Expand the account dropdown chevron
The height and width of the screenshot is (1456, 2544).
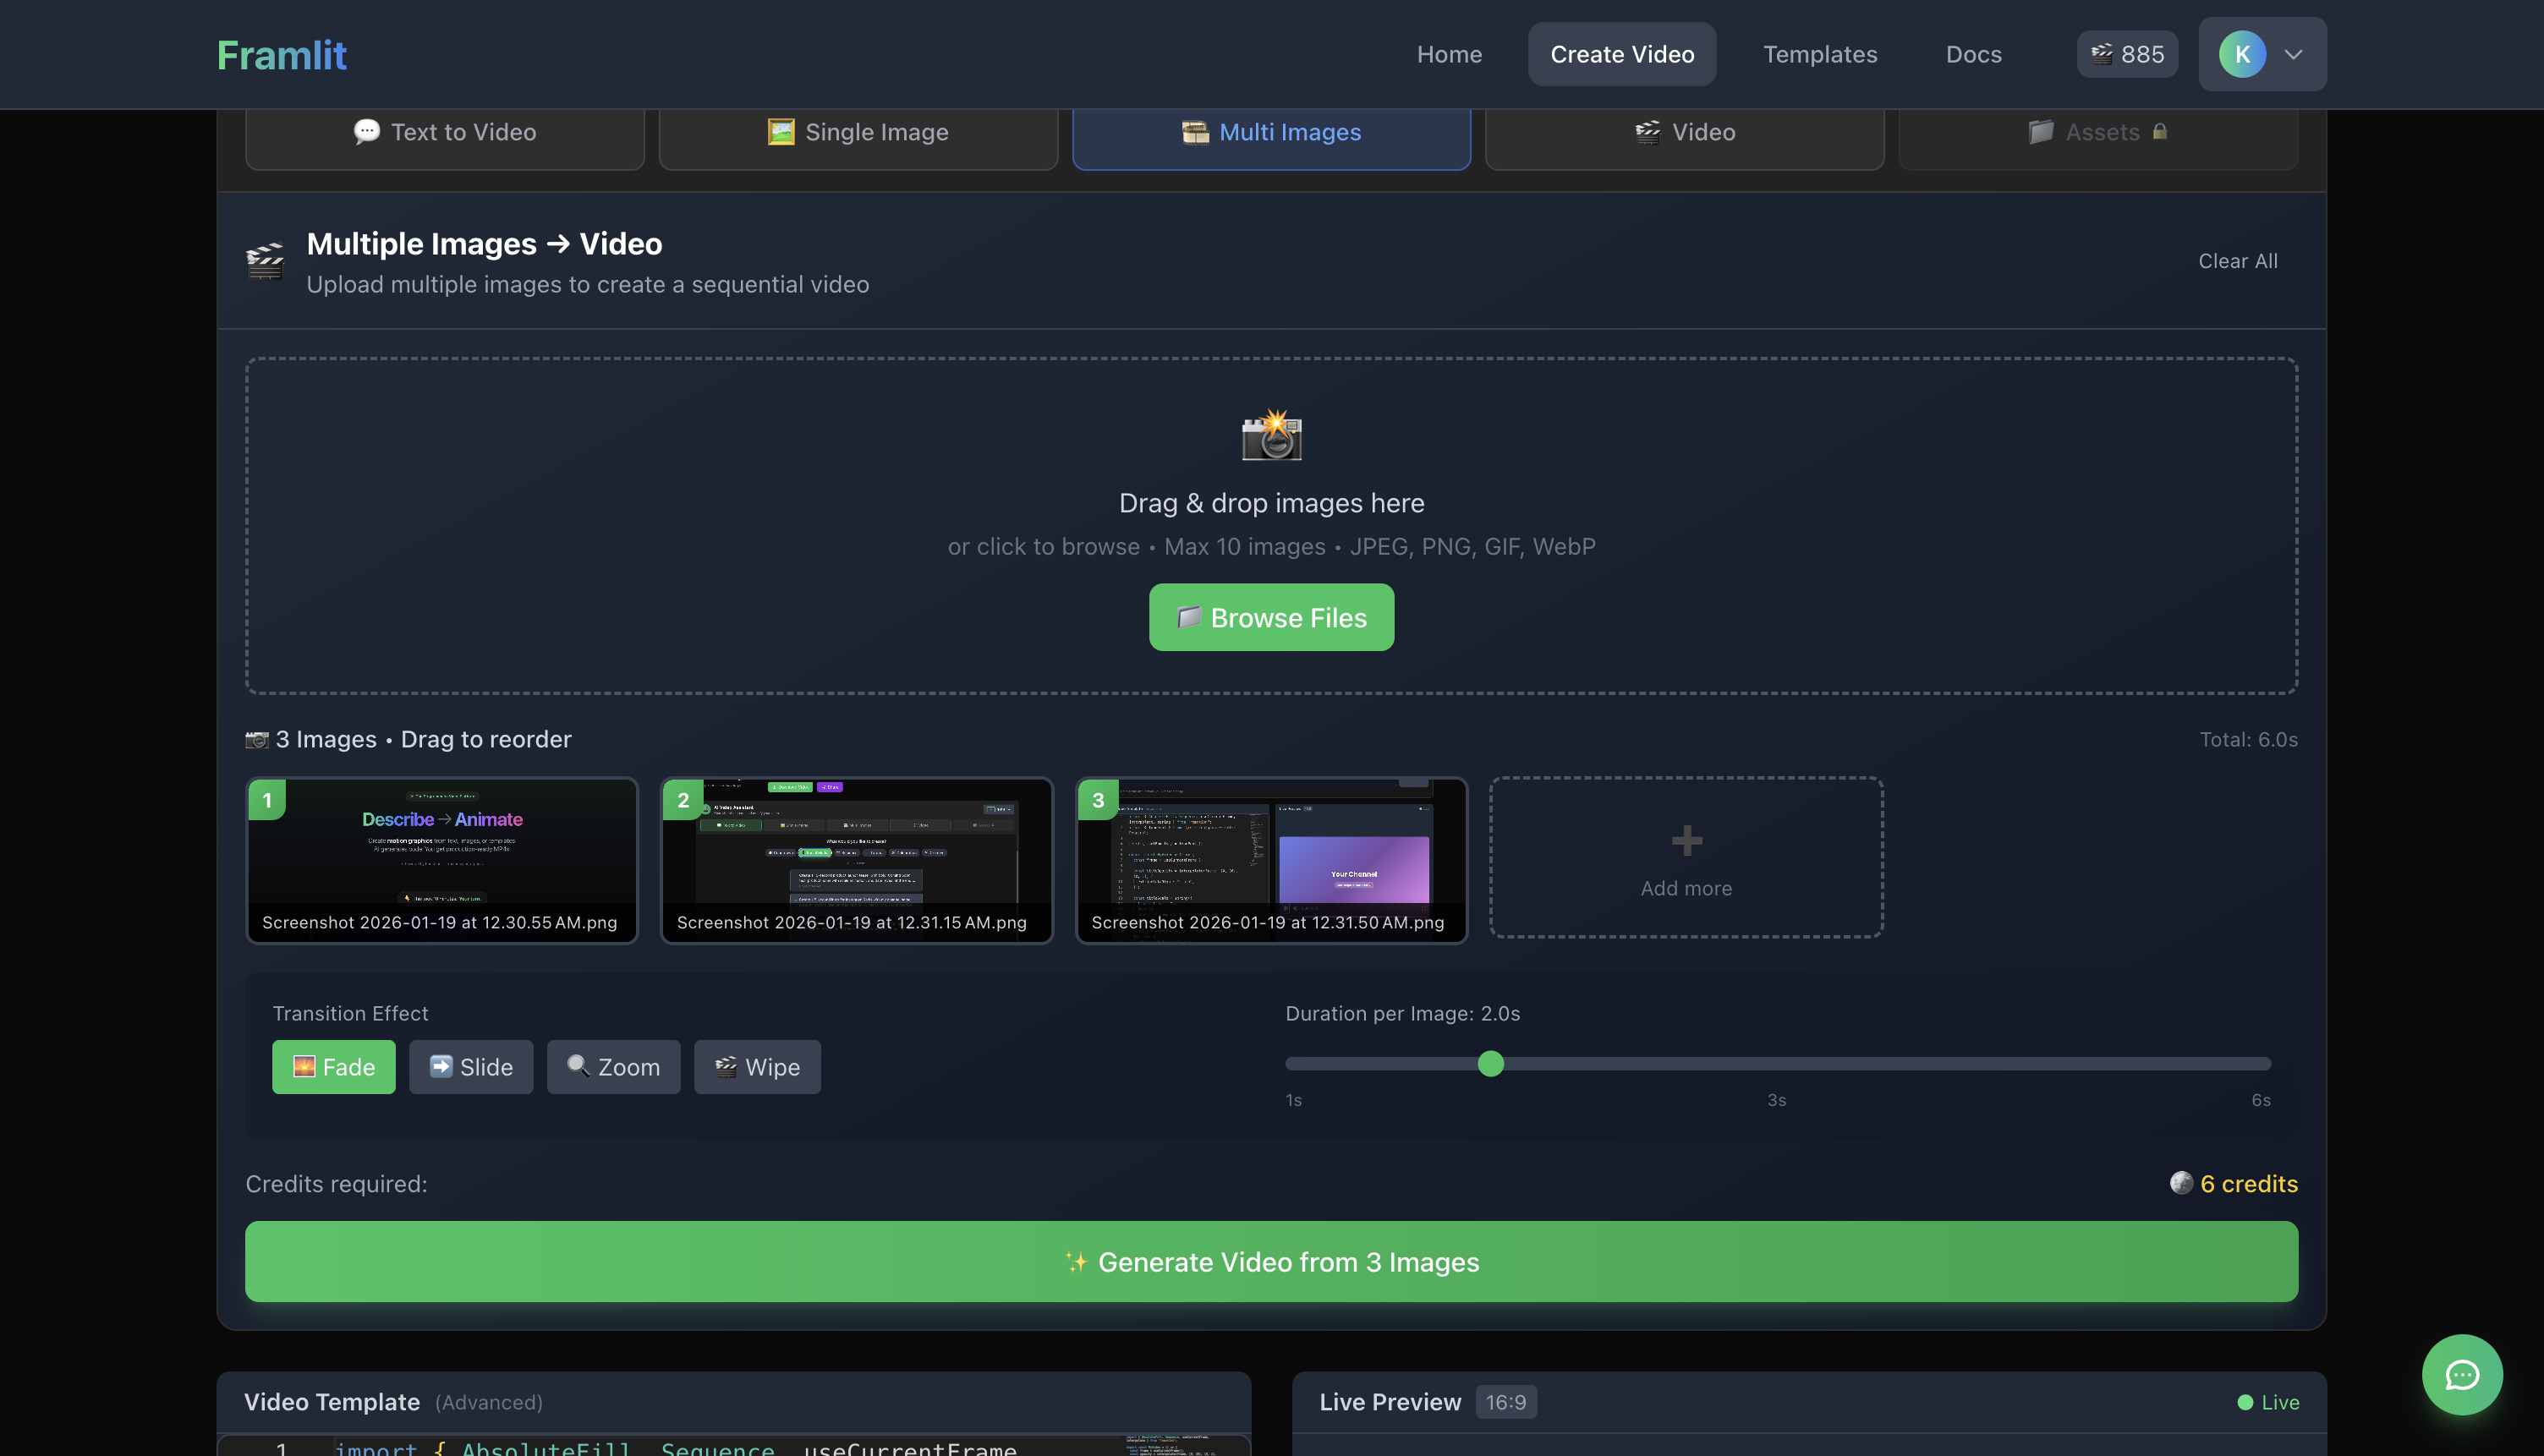tap(2293, 54)
